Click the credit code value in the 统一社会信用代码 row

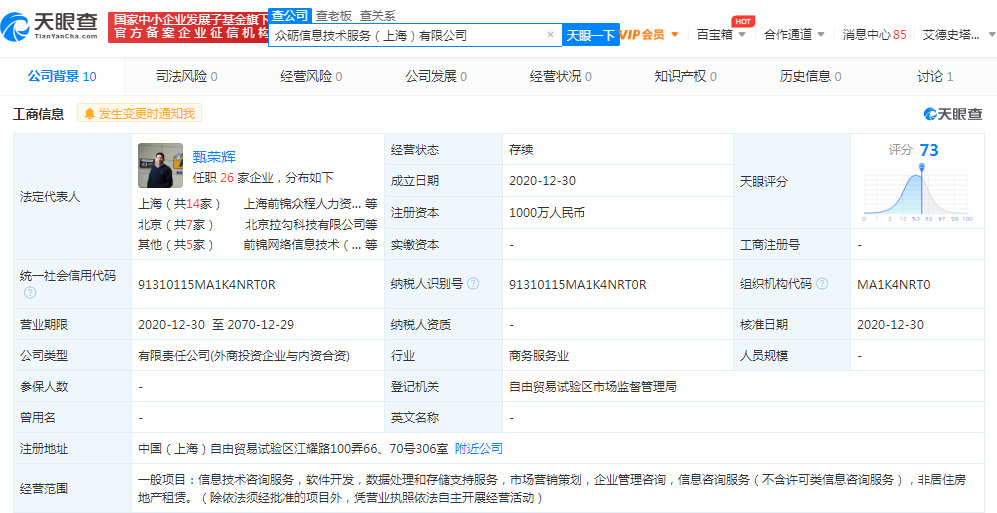[x=207, y=285]
